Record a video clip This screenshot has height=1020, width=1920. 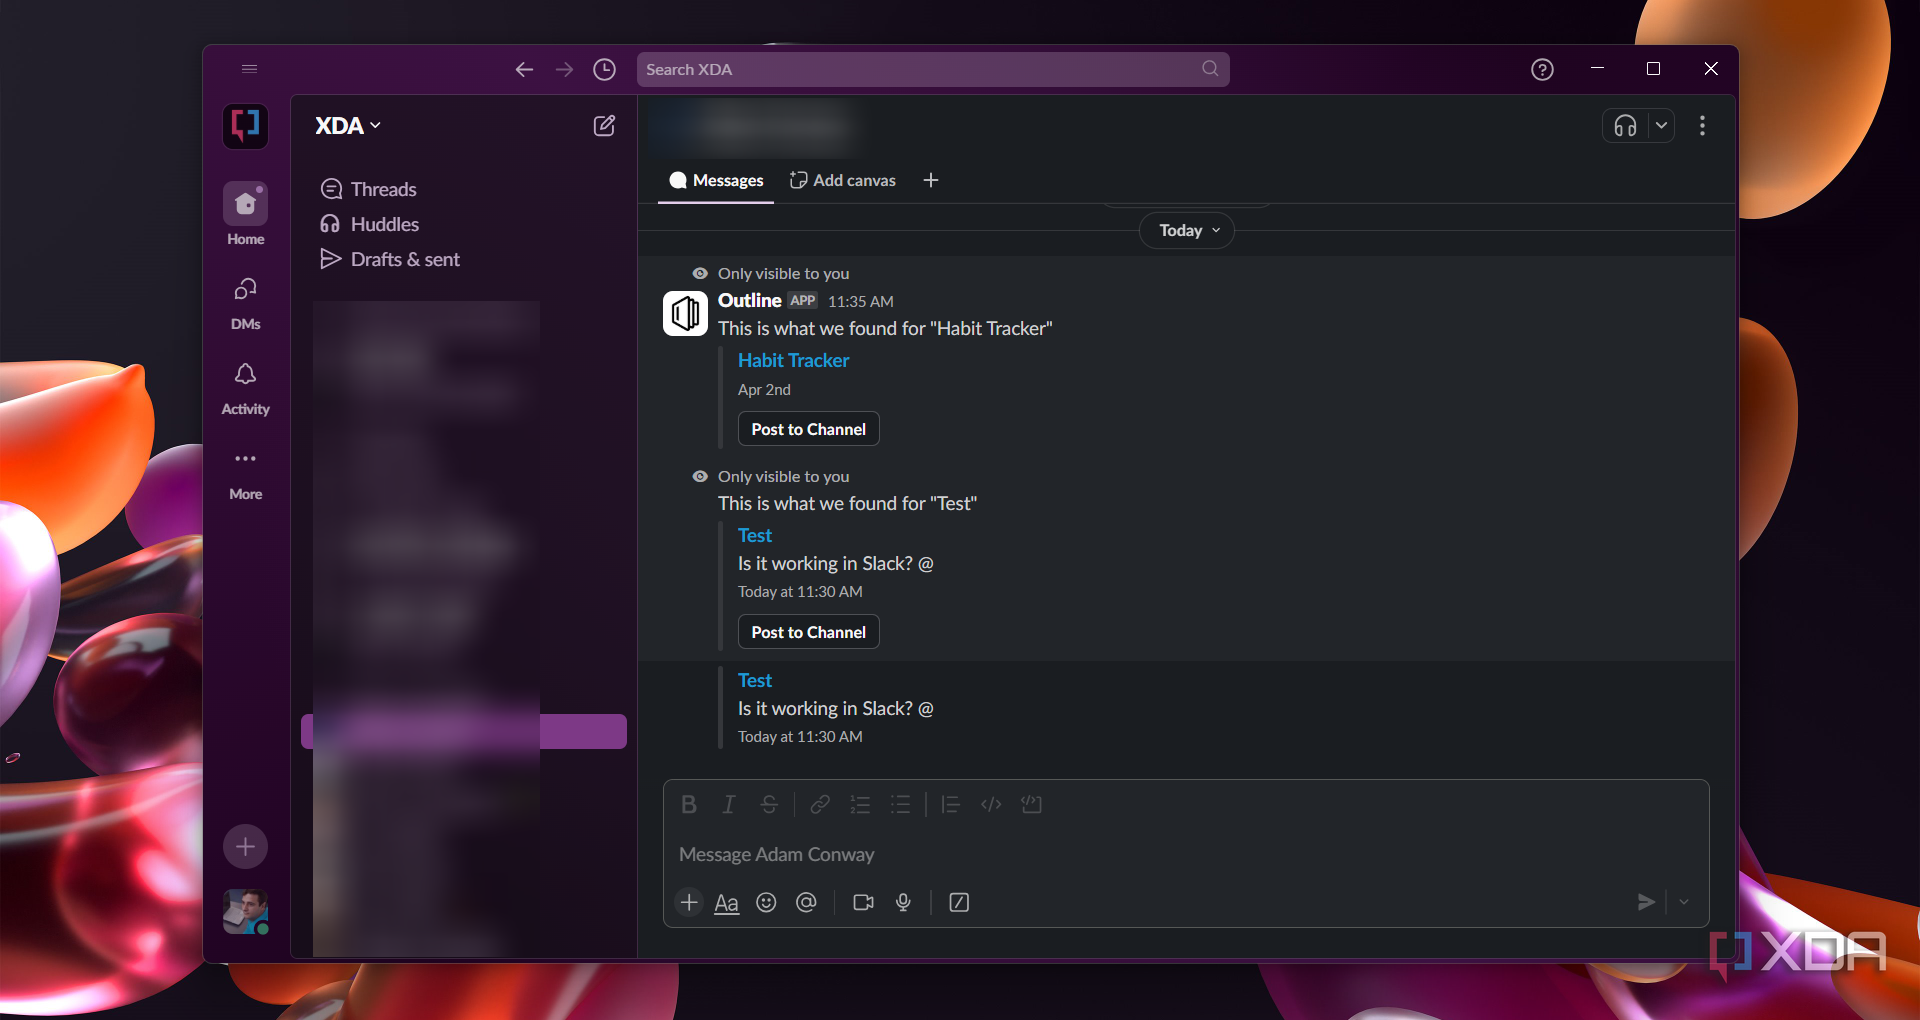click(863, 902)
